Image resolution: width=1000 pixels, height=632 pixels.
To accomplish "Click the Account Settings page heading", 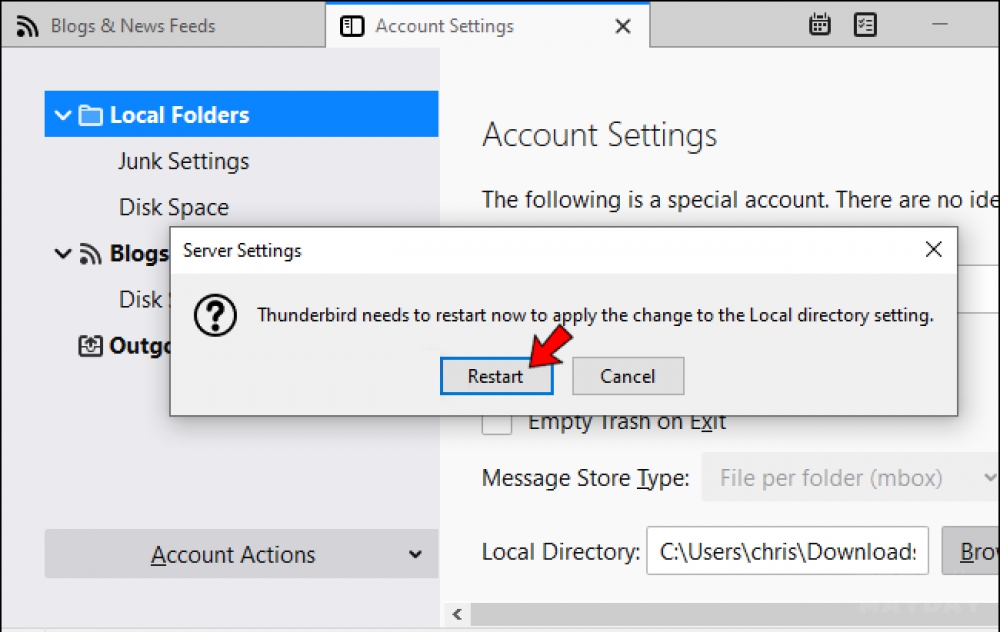I will coord(599,135).
